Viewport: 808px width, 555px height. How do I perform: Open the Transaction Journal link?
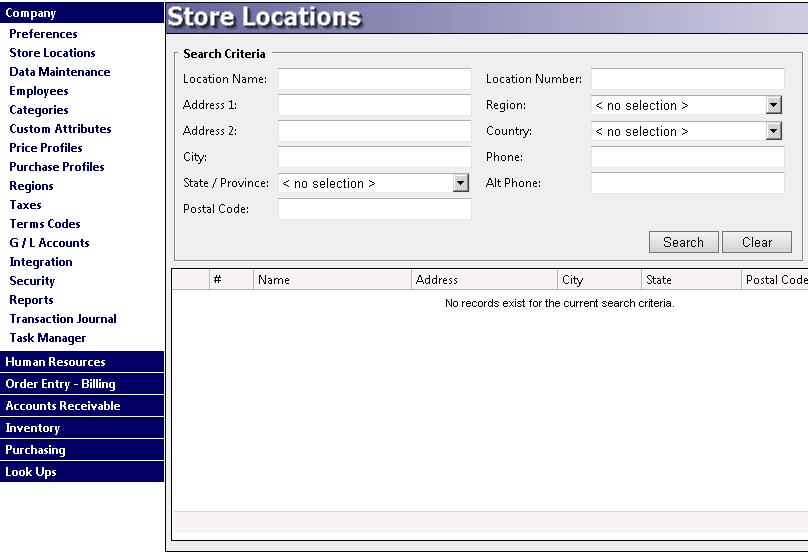(x=63, y=319)
